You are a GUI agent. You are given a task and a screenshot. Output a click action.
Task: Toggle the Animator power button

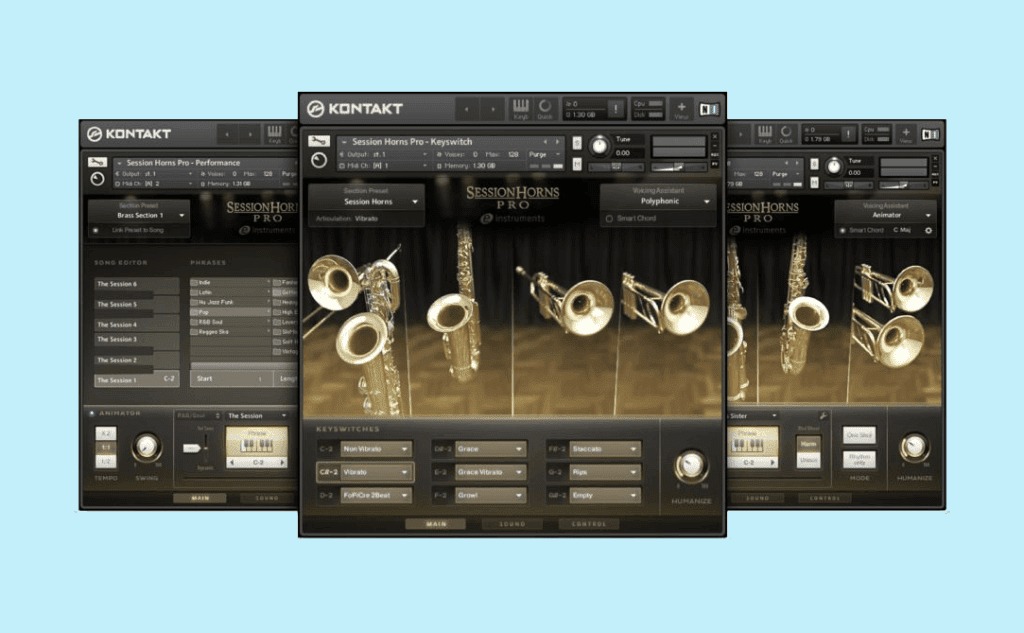pos(91,412)
